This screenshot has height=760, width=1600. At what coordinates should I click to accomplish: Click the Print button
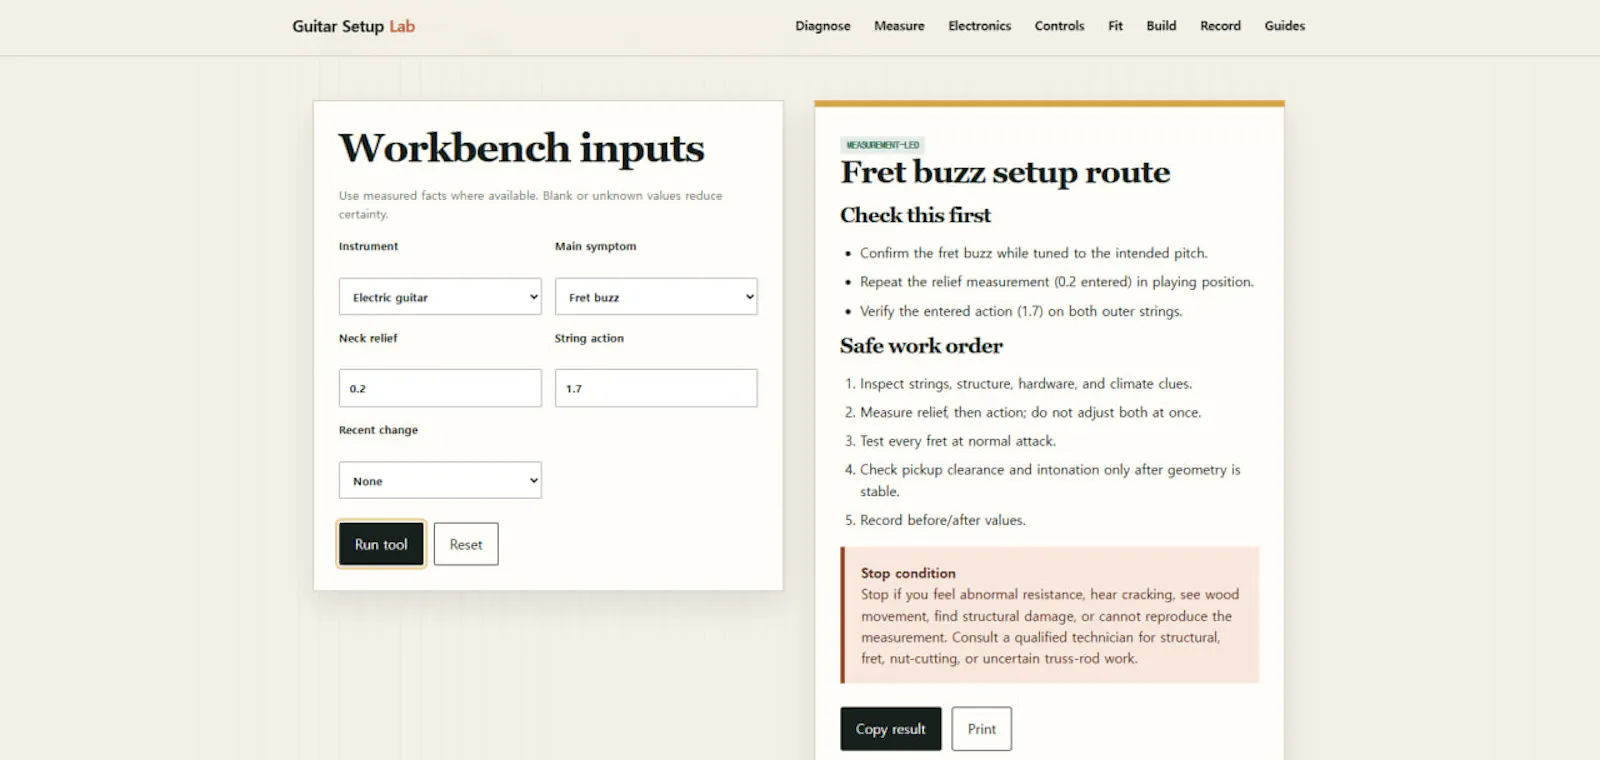pyautogui.click(x=982, y=729)
